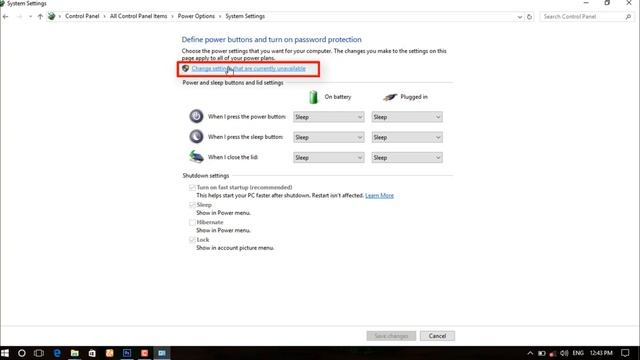Click the Power Options breadcrumb
The width and height of the screenshot is (640, 360).
(x=196, y=16)
